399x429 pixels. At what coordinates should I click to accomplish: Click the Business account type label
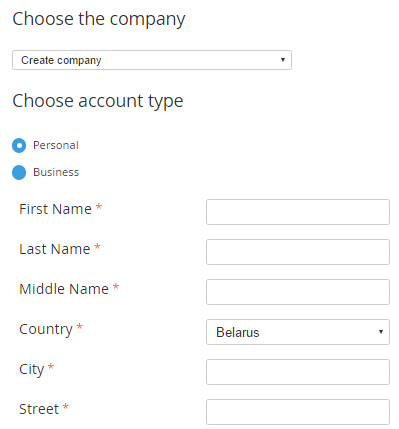click(x=56, y=172)
